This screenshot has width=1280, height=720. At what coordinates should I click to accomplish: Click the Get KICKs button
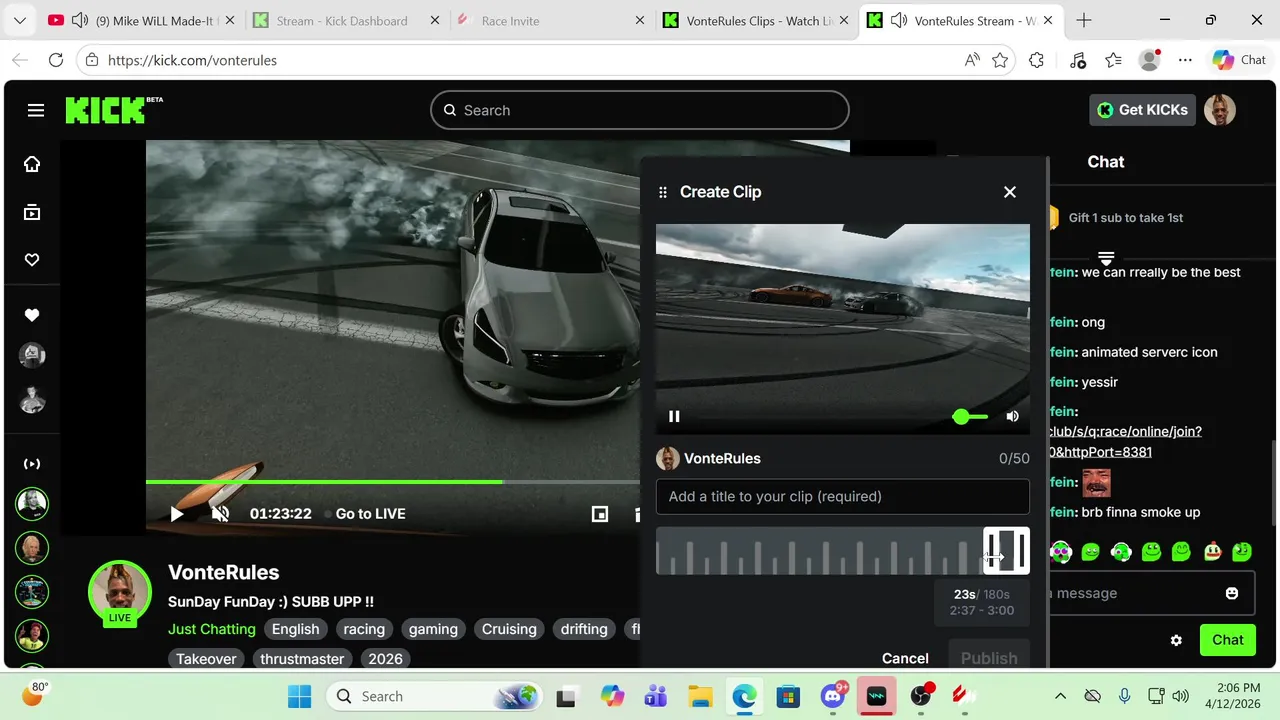[x=1142, y=110]
